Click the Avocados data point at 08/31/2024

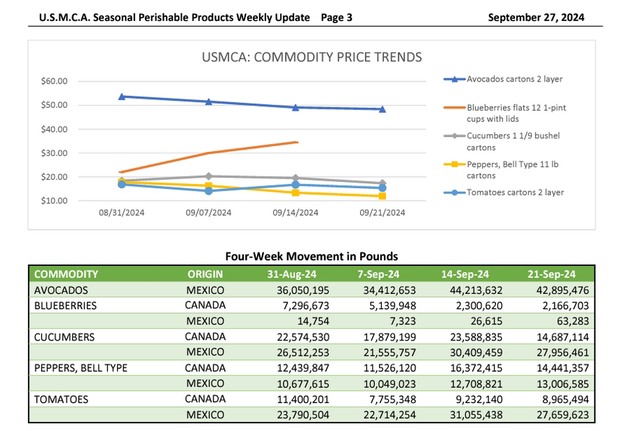point(121,96)
